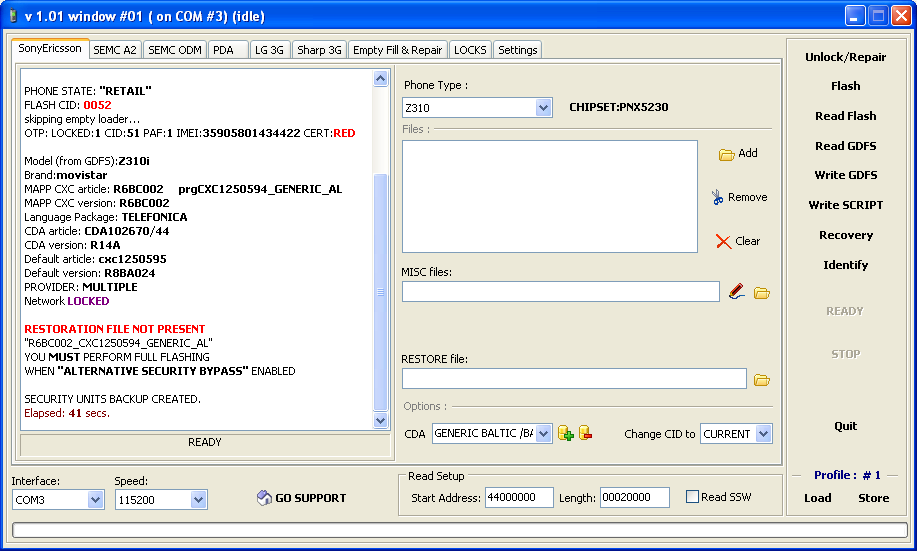Click the Length input field
This screenshot has height=551, width=917.
tap(635, 497)
